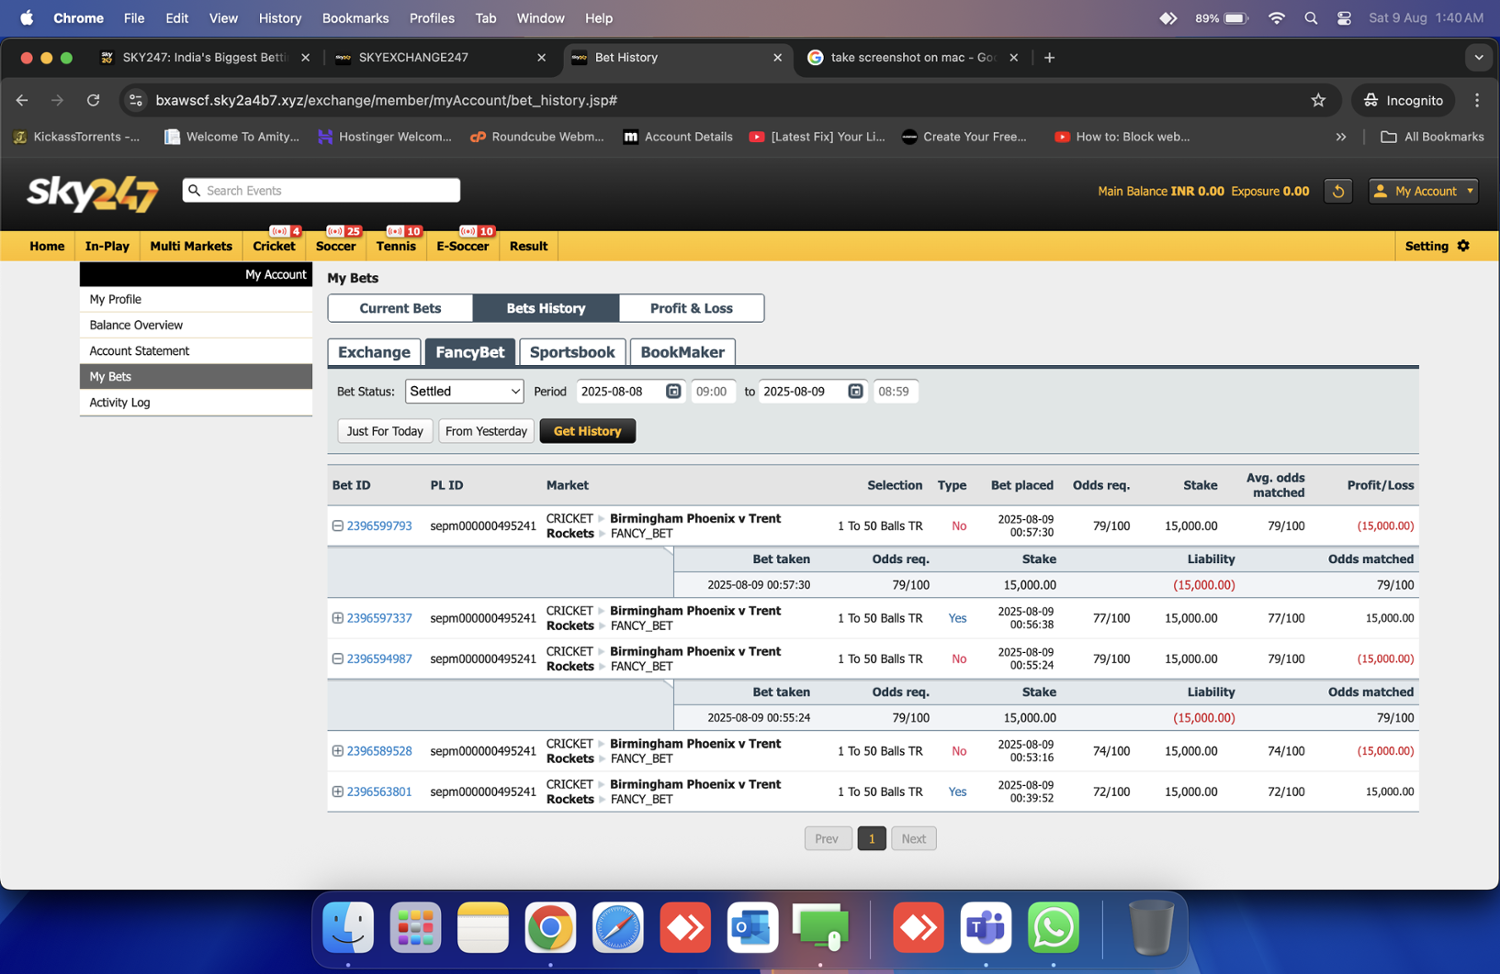Go to Account Statement in sidebar

click(x=139, y=351)
